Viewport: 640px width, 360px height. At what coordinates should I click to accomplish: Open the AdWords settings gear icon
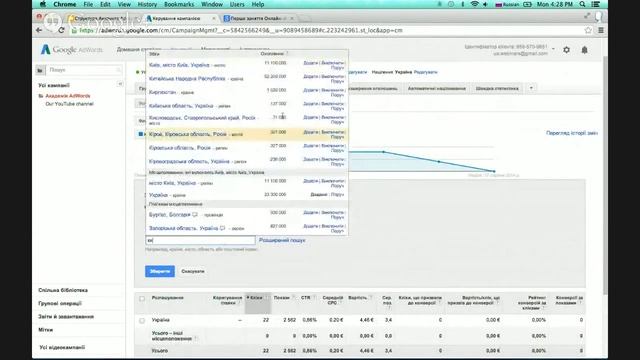567,50
